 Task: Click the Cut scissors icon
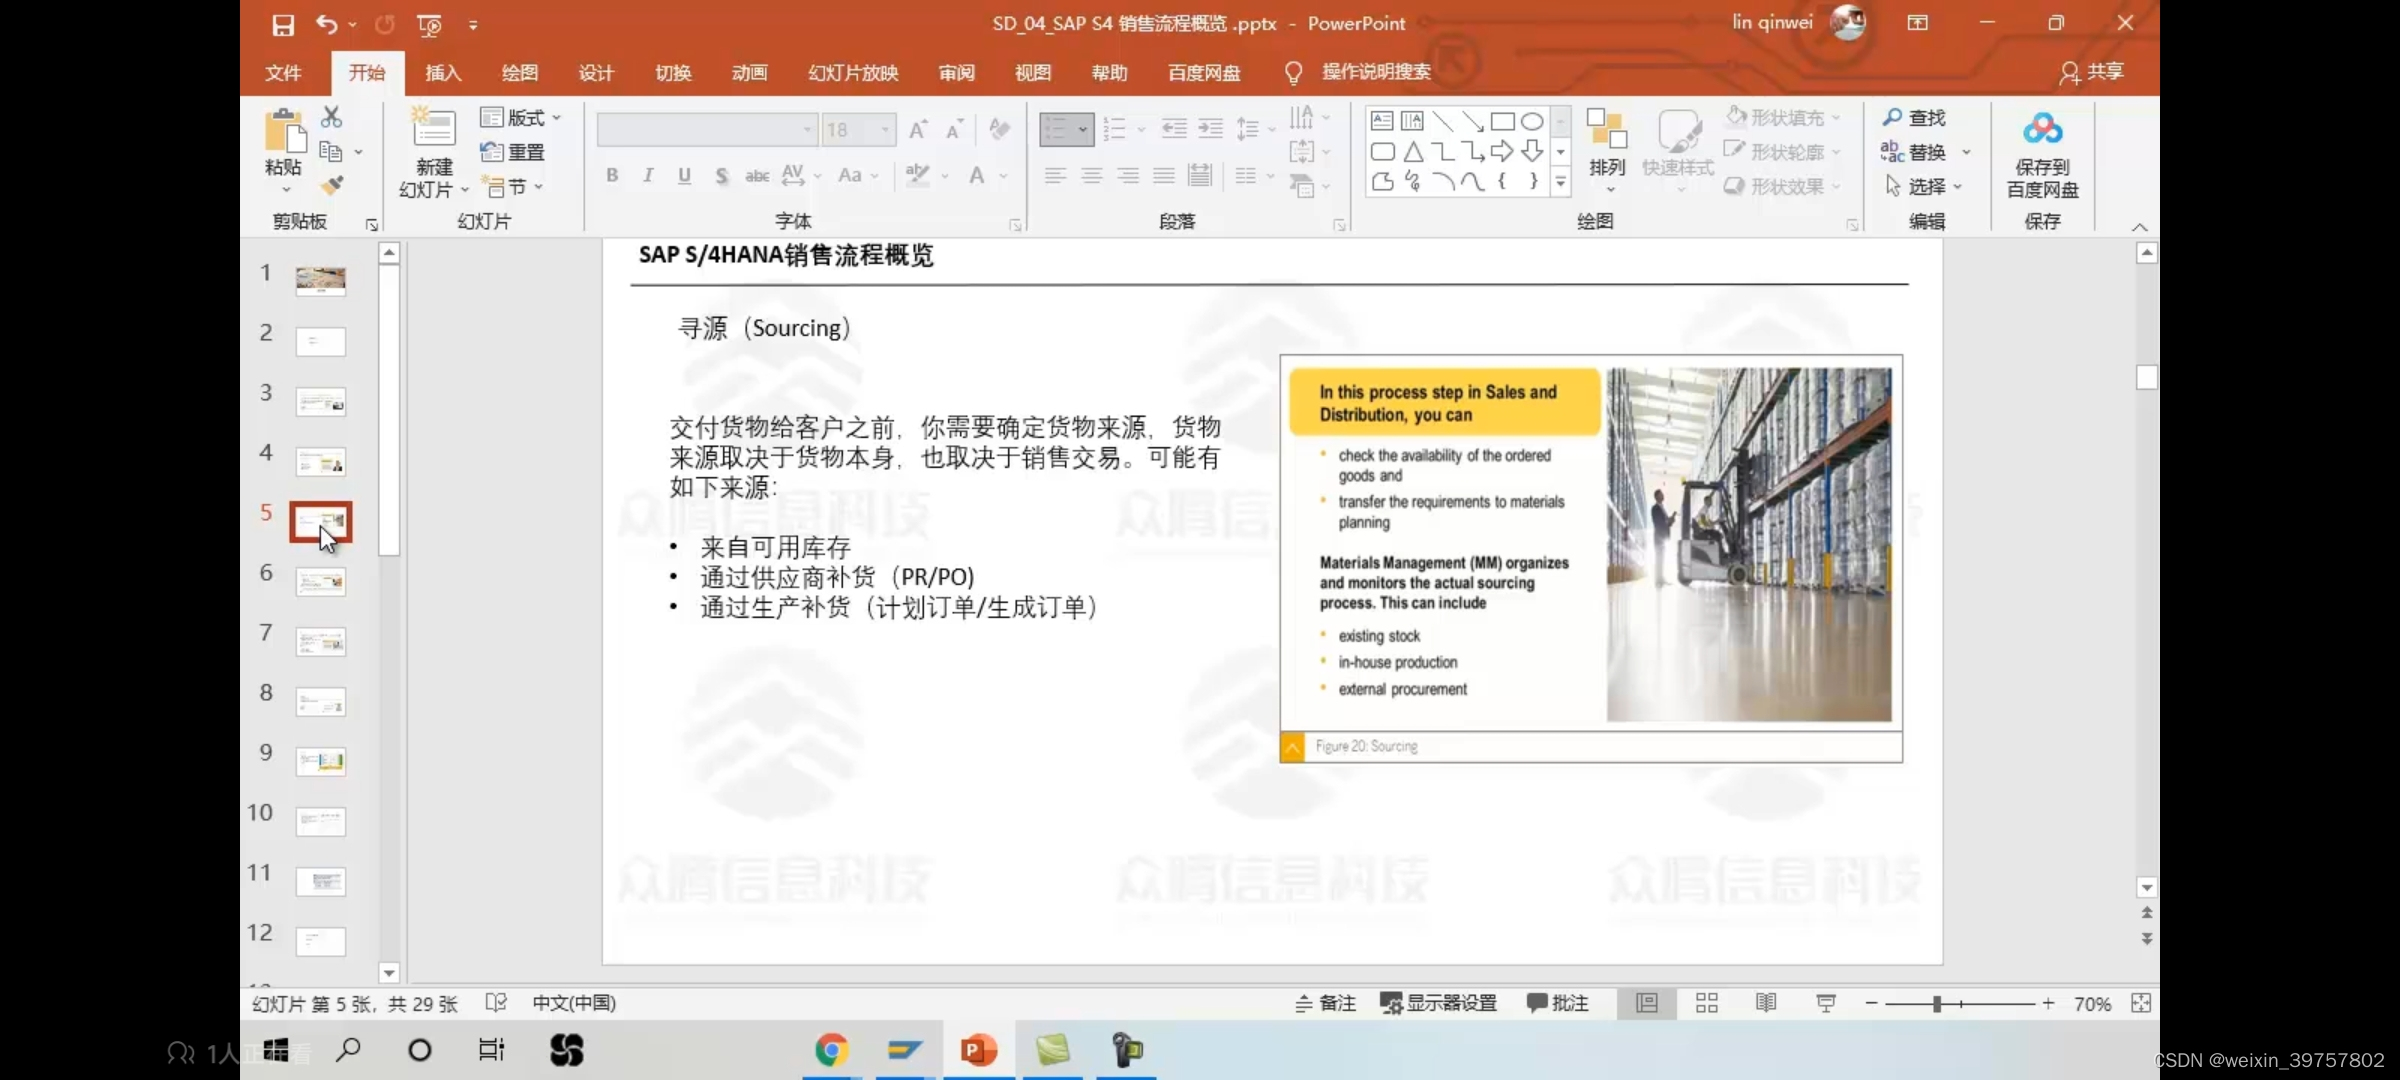pyautogui.click(x=331, y=117)
